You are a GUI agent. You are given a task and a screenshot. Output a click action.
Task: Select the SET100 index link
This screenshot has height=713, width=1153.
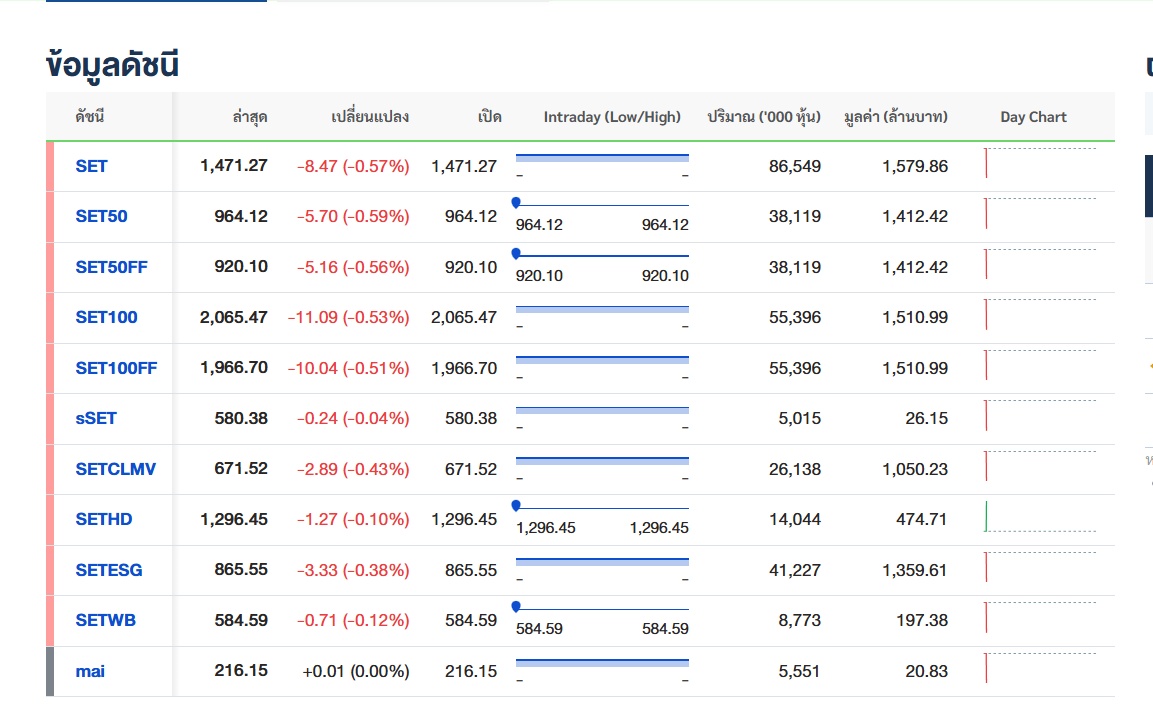tap(106, 317)
